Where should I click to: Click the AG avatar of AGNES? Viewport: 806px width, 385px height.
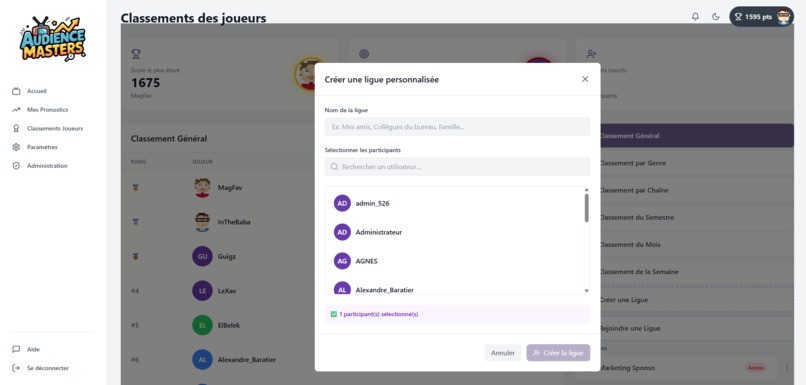coord(342,261)
